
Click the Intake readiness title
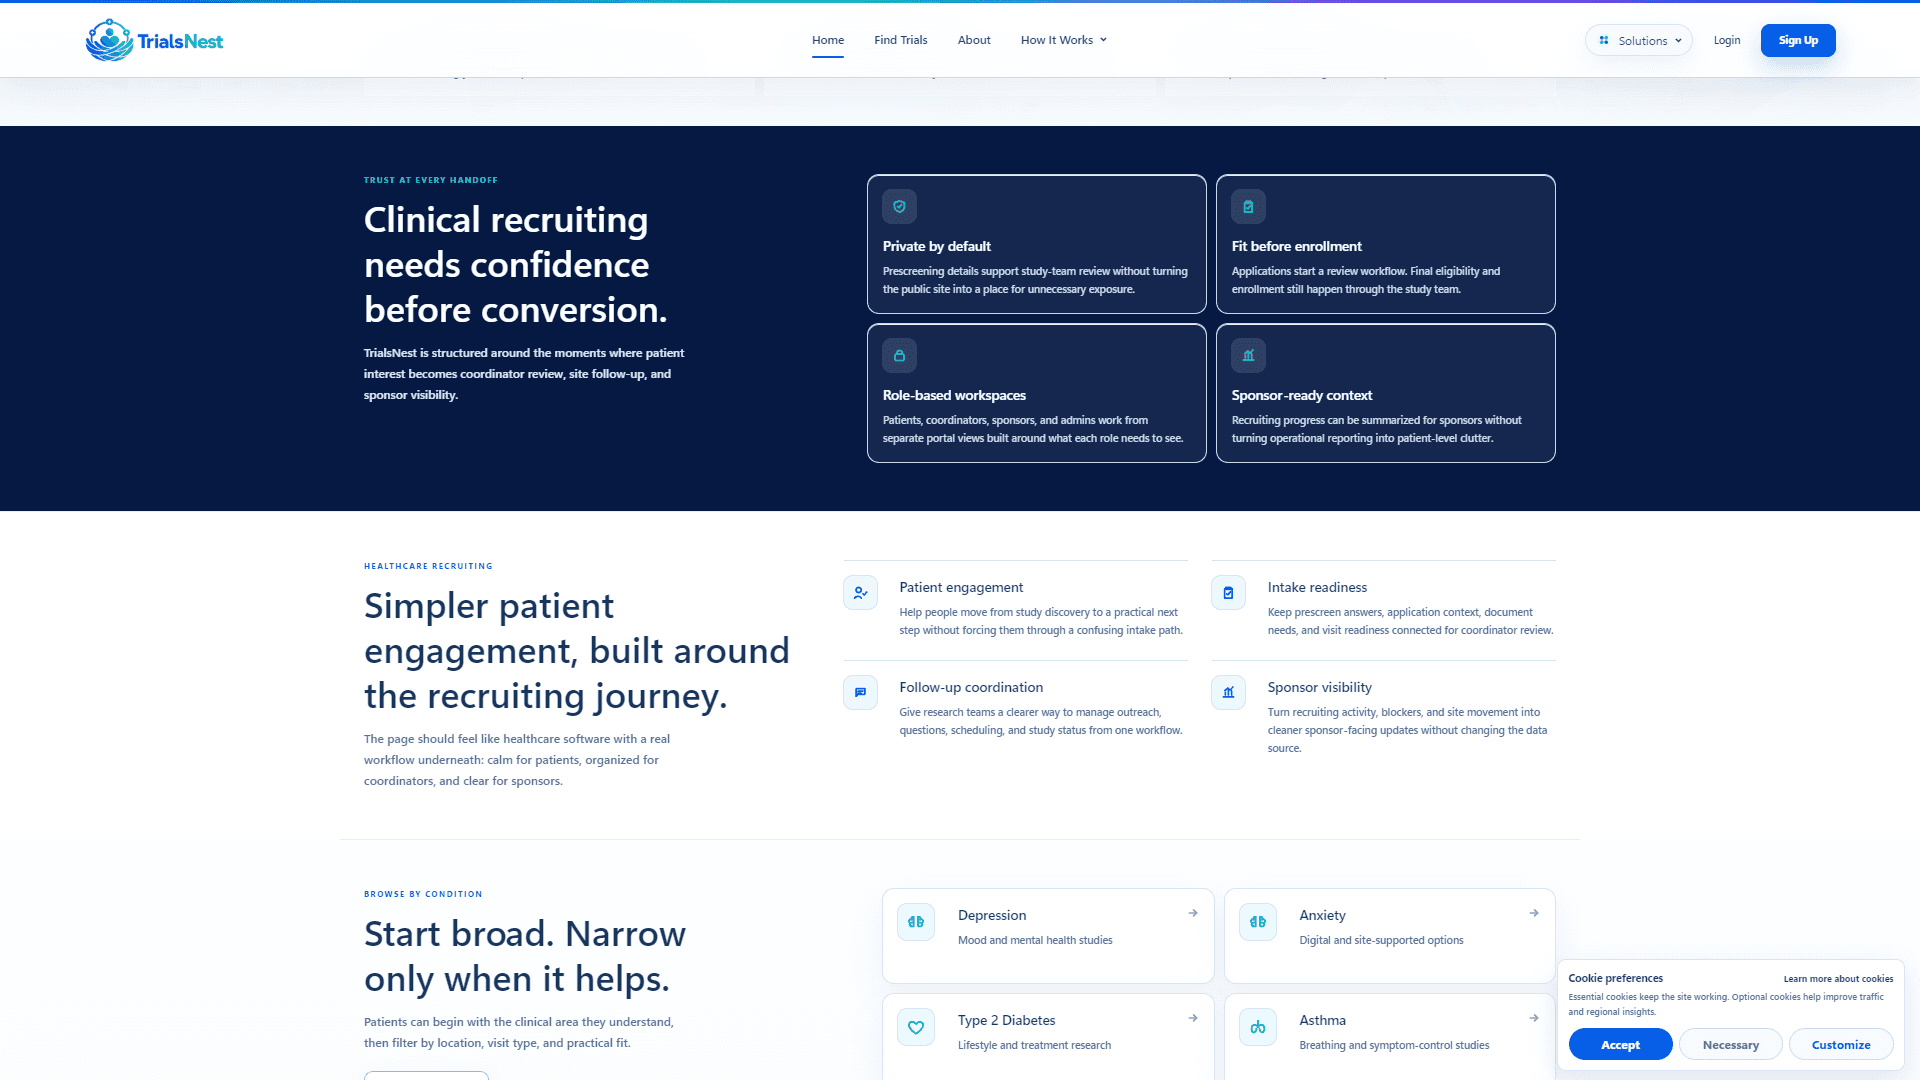(x=1317, y=587)
